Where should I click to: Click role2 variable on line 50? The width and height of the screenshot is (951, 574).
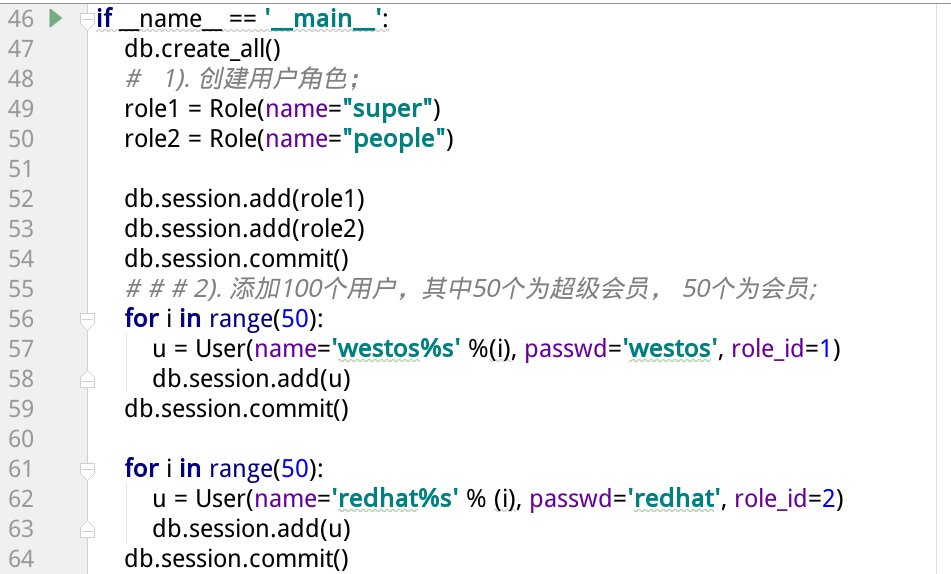click(152, 139)
